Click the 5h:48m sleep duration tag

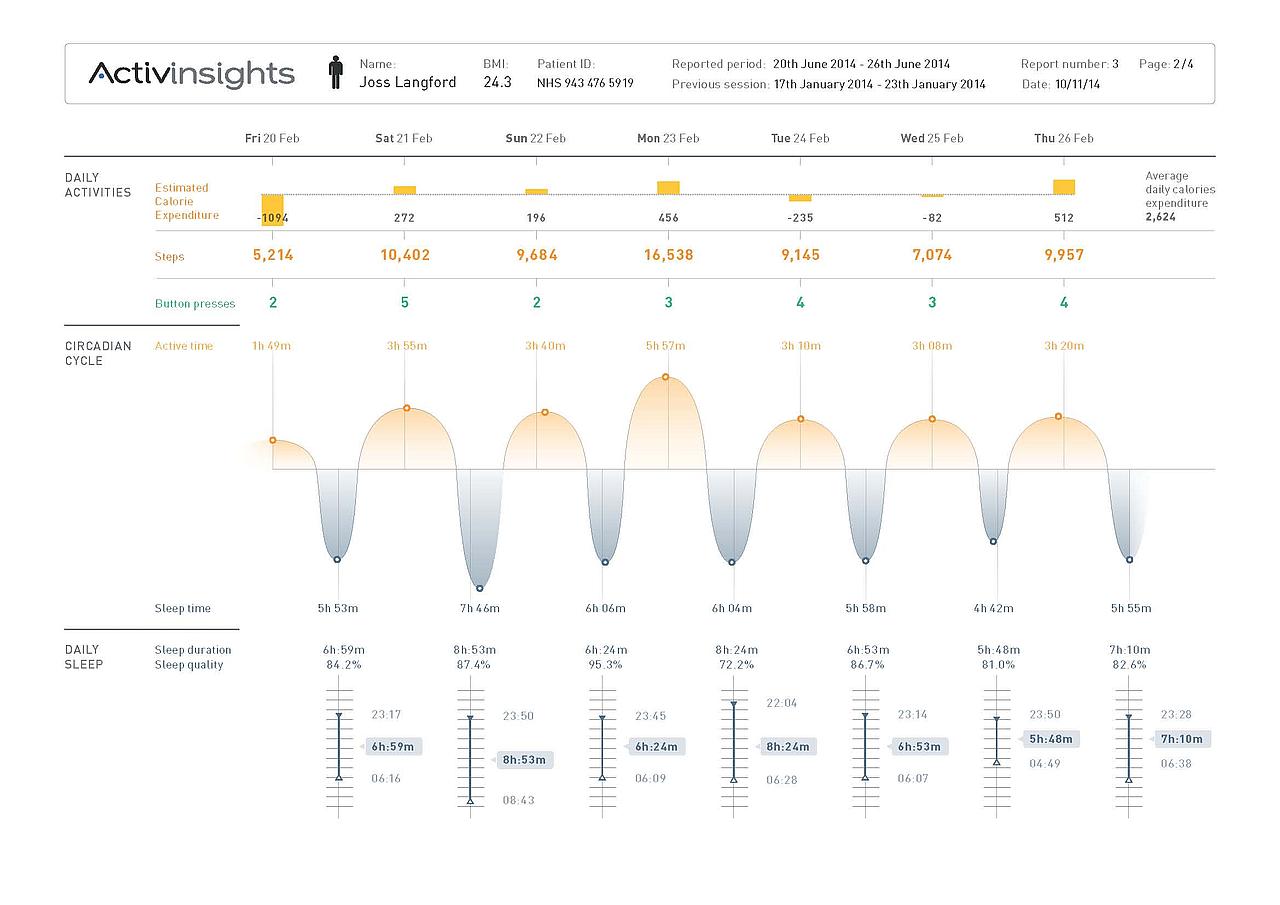(x=1050, y=739)
